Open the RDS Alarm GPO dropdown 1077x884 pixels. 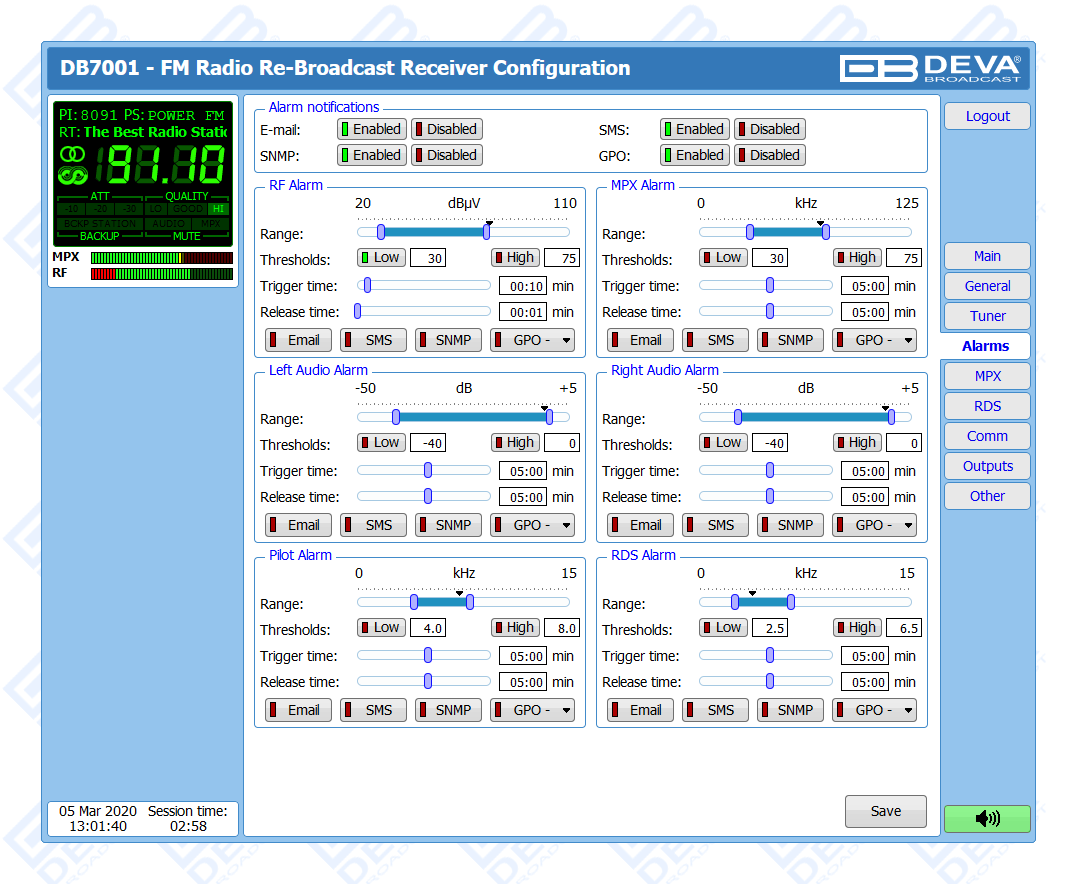pos(874,710)
